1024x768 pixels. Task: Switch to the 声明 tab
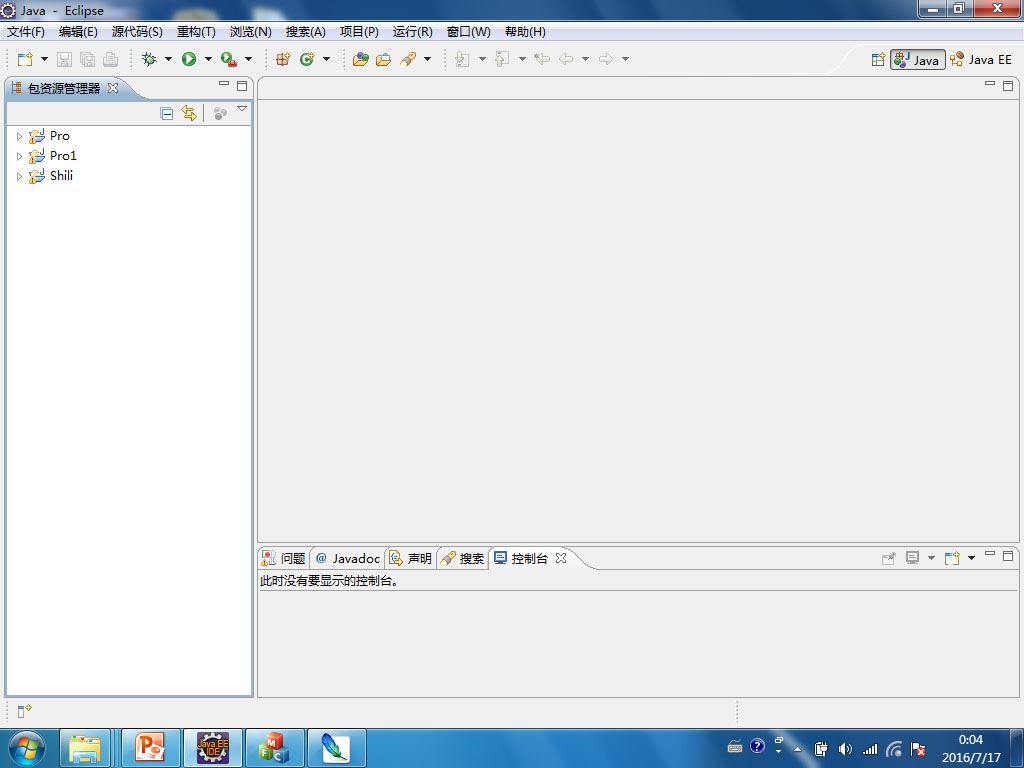(x=411, y=558)
